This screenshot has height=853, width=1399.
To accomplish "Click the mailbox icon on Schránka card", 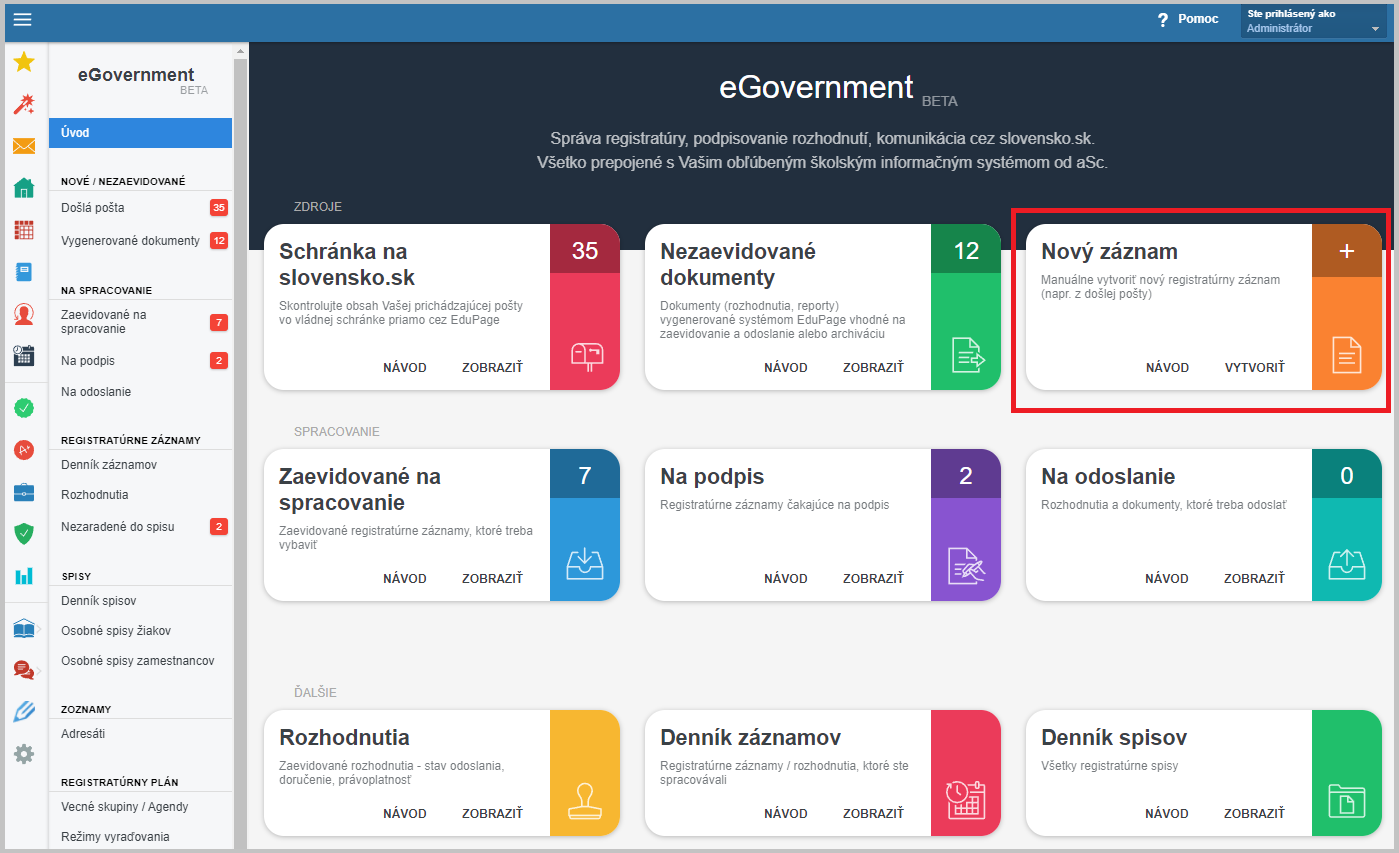I will 586,355.
